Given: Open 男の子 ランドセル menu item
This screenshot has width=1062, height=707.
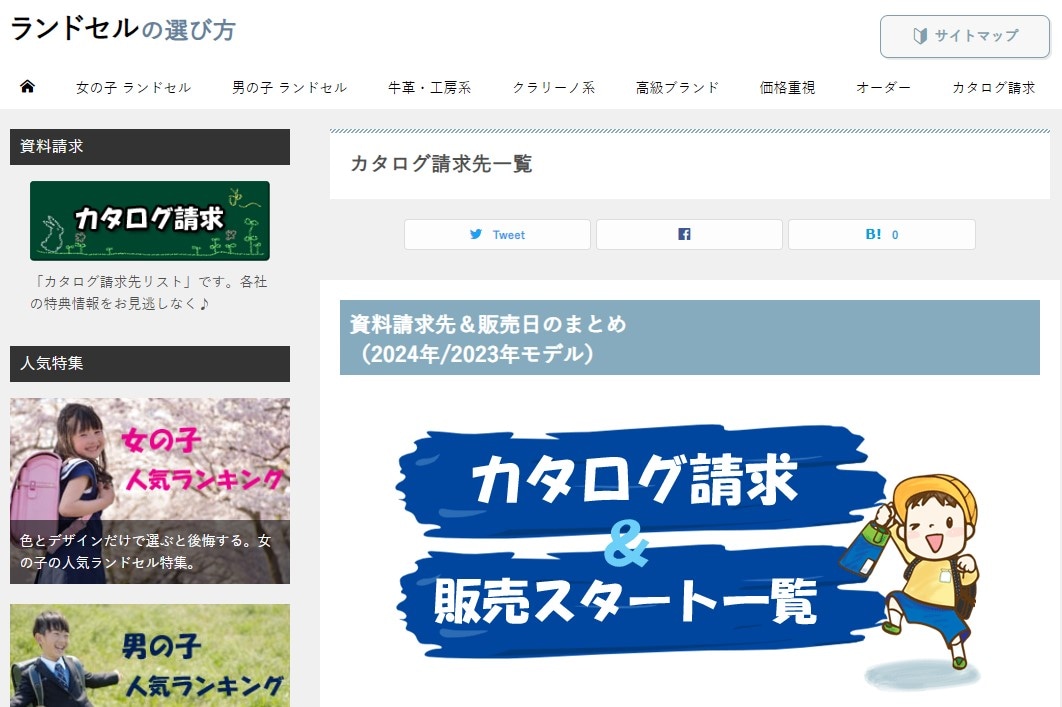Looking at the screenshot, I should tap(289, 88).
